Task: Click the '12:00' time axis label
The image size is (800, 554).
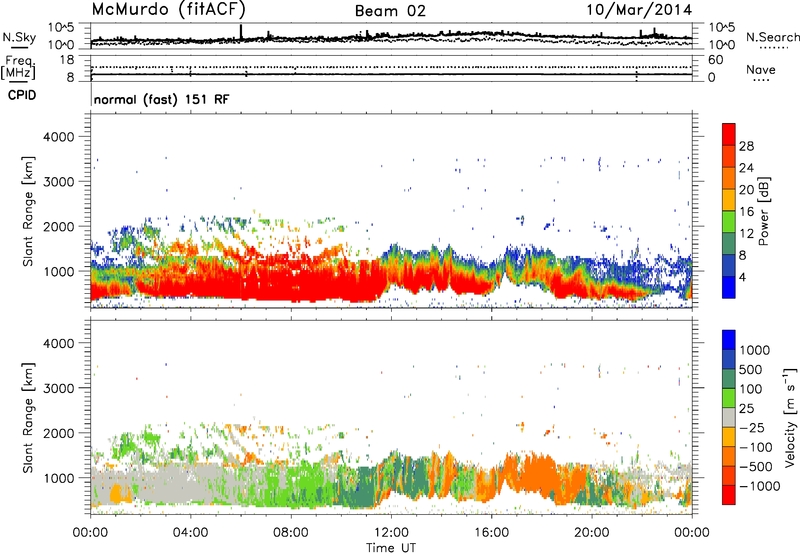Action: coord(391,533)
